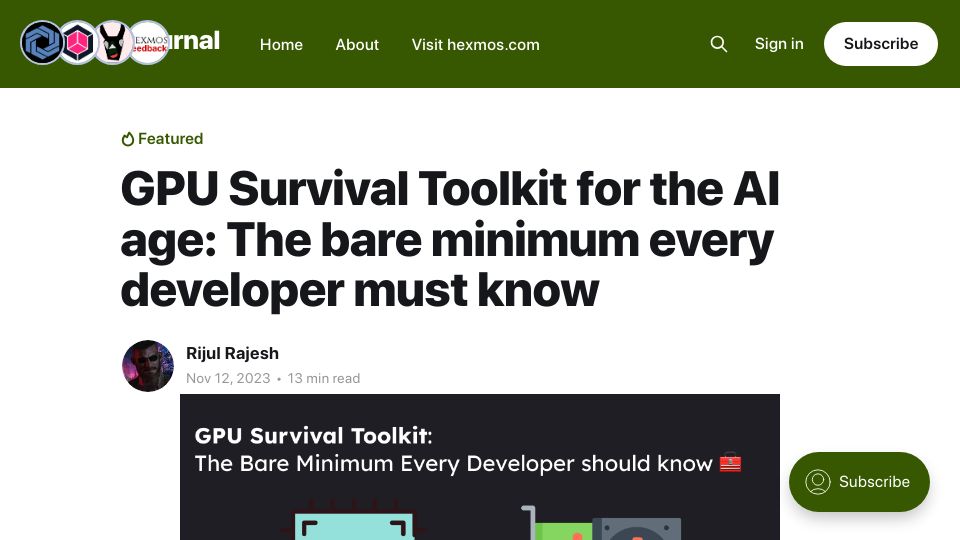
Task: Click the article title heading
Action: click(x=450, y=239)
